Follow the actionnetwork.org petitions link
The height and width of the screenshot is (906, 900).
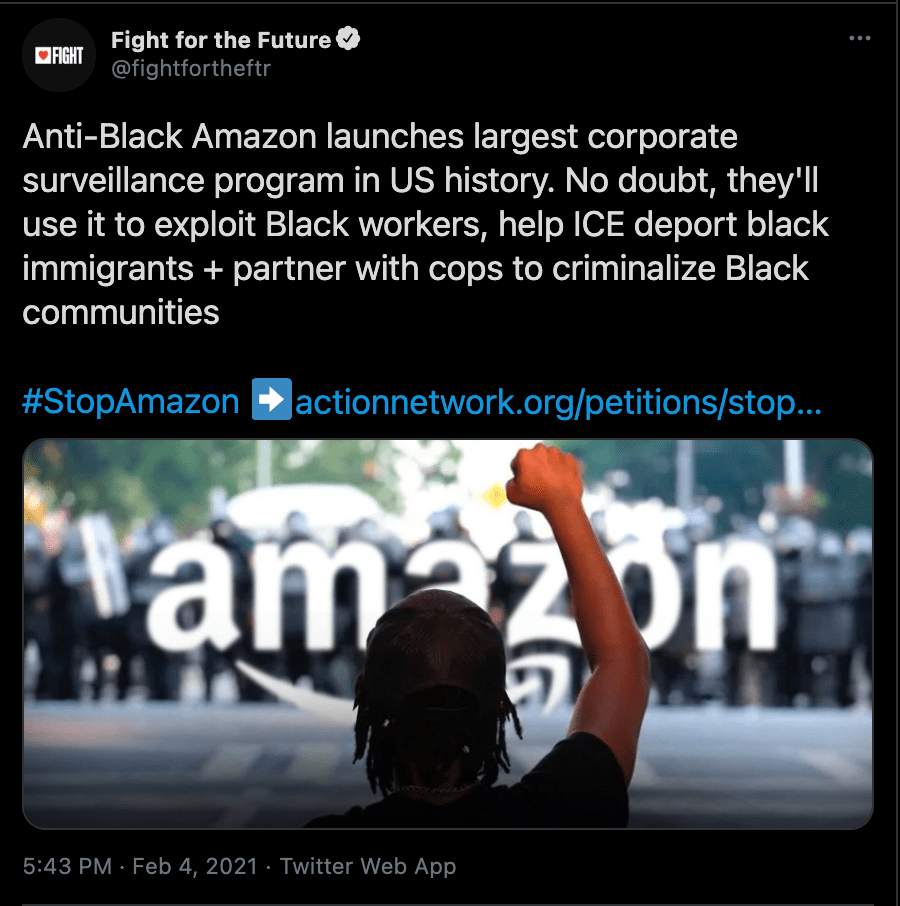[558, 402]
